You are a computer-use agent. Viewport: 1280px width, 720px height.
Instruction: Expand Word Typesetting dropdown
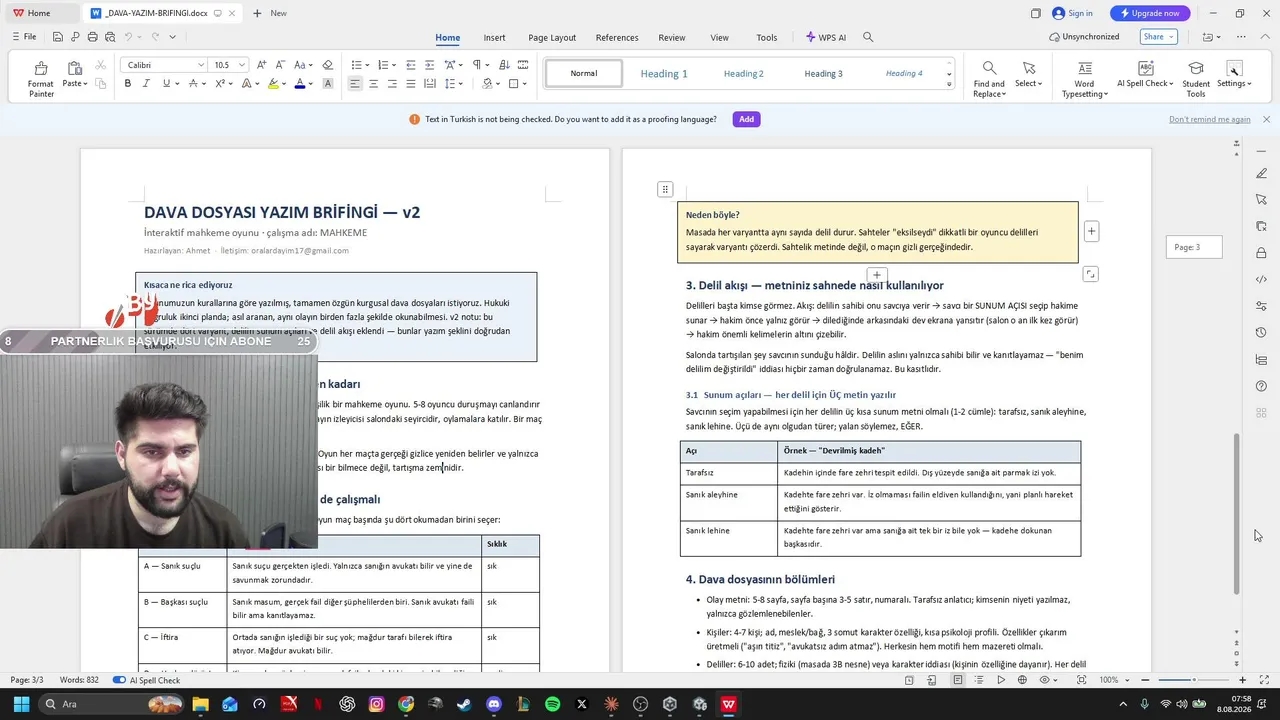coord(1105,94)
